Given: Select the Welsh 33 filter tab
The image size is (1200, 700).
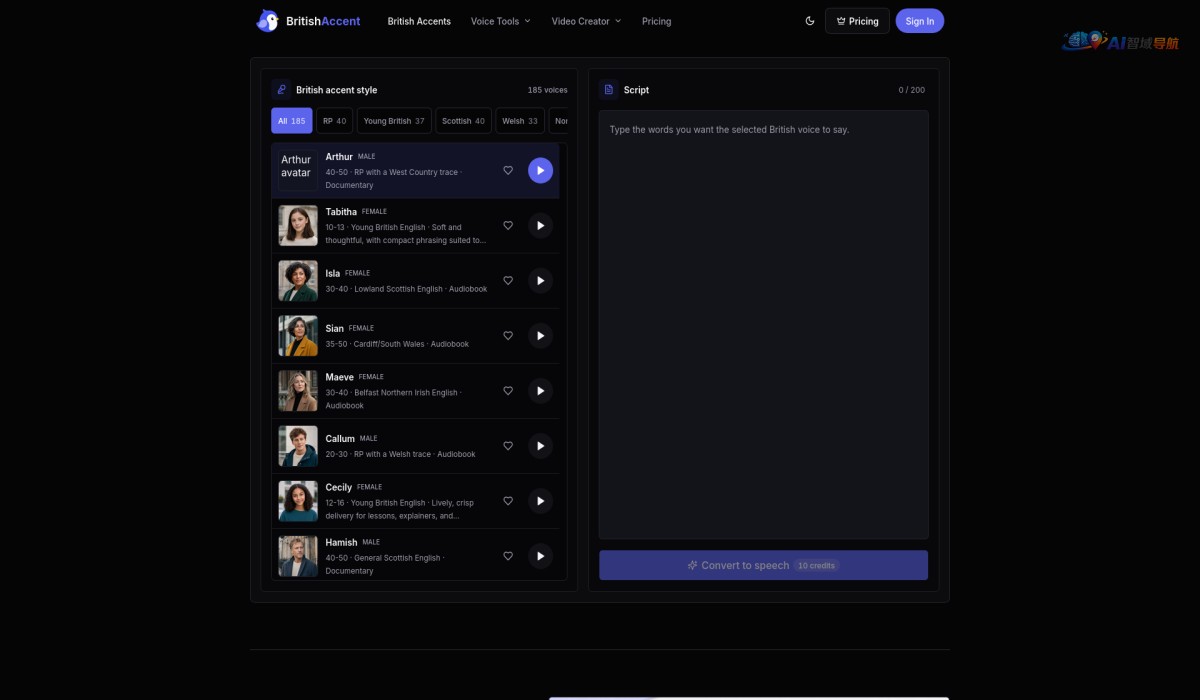Looking at the screenshot, I should coord(520,121).
